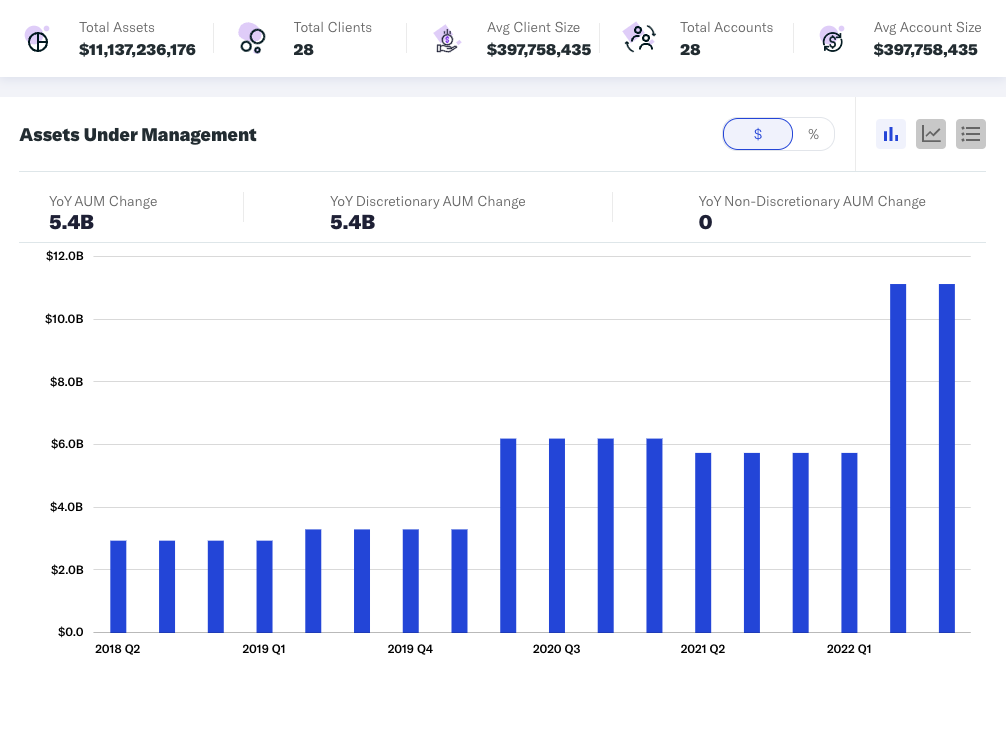Click the Total Clients circles icon

point(251,39)
